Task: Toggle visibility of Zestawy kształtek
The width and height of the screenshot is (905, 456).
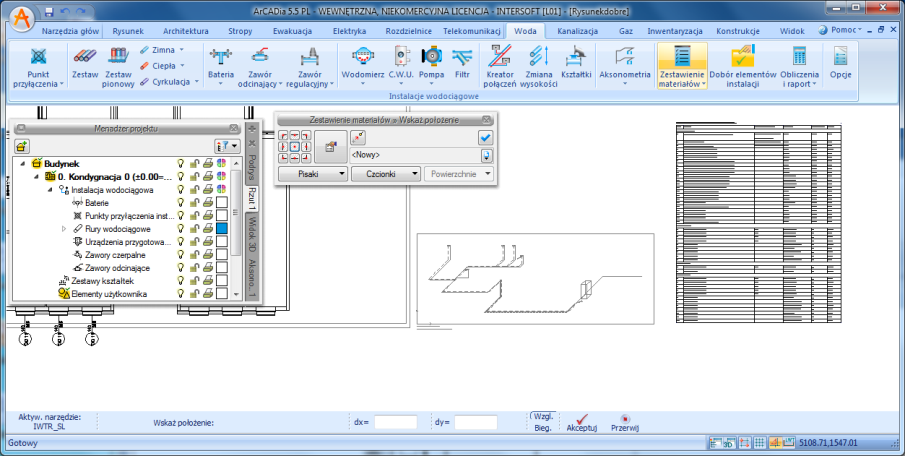Action: point(181,281)
